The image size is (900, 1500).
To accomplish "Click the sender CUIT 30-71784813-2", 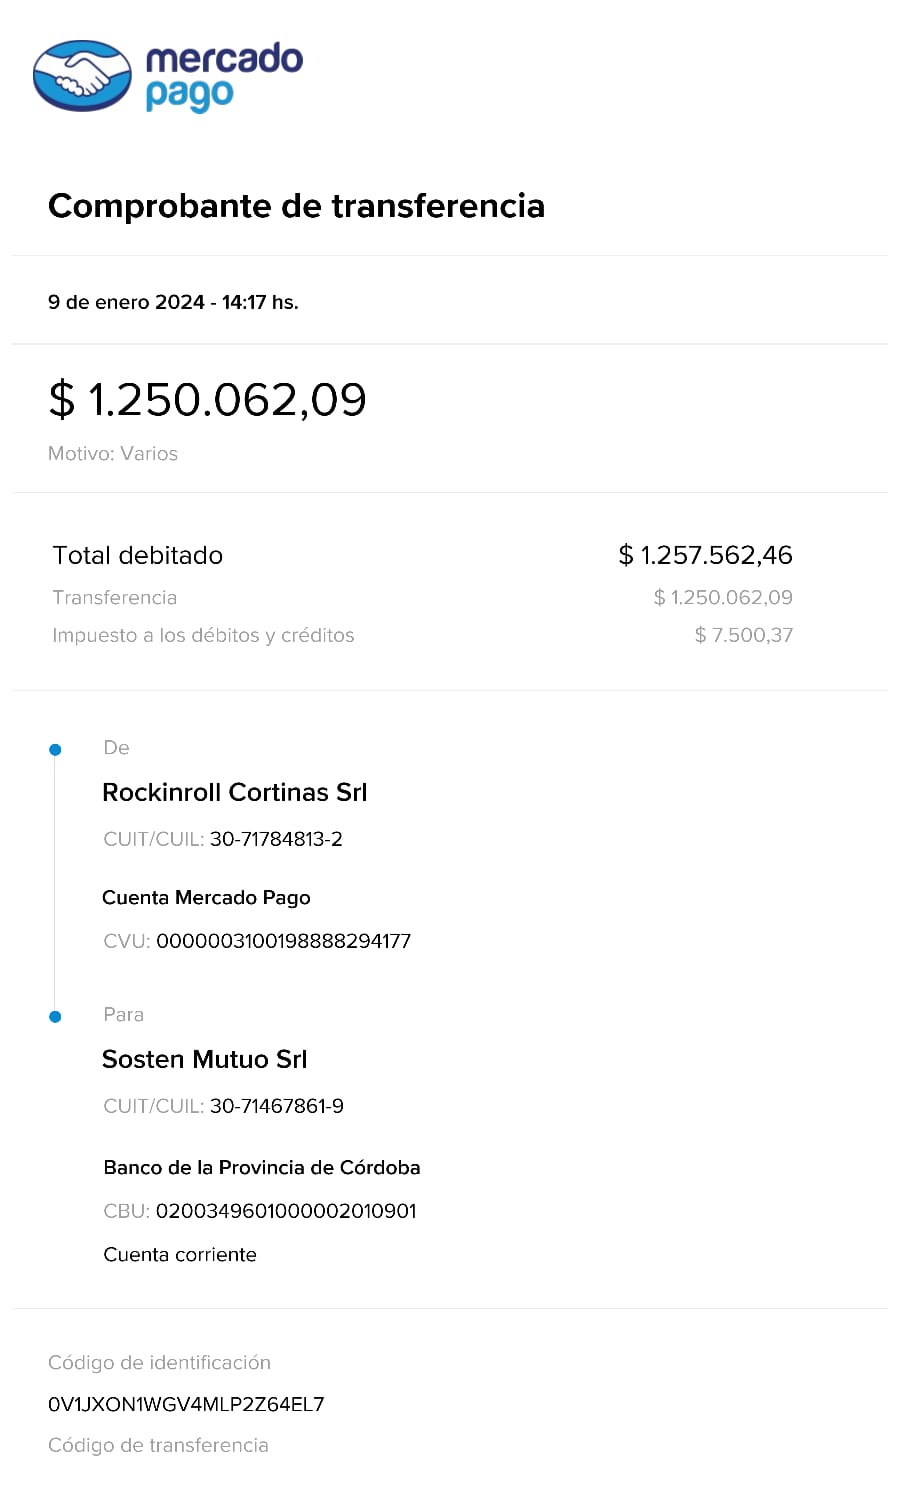I will [x=276, y=840].
